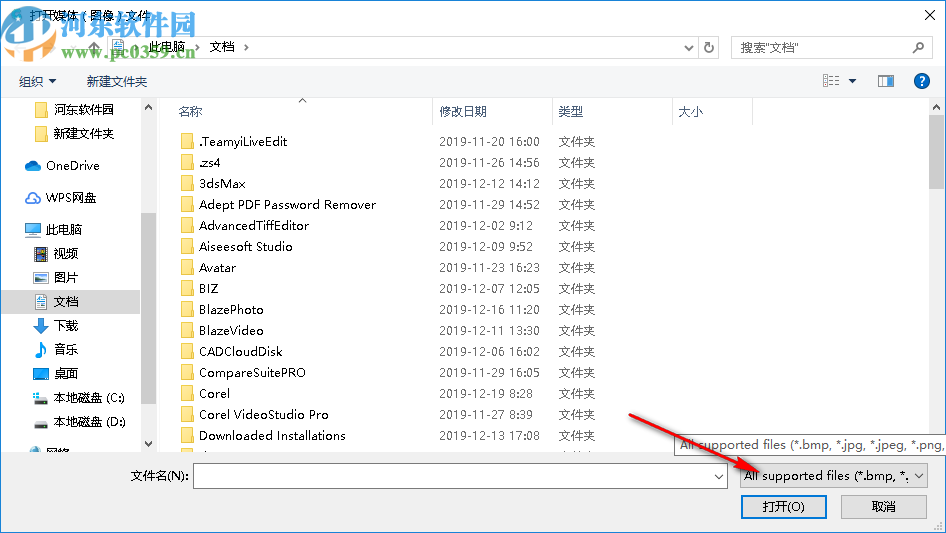This screenshot has height=533, width=946.
Task: Click the search magnifier icon
Action: click(918, 47)
